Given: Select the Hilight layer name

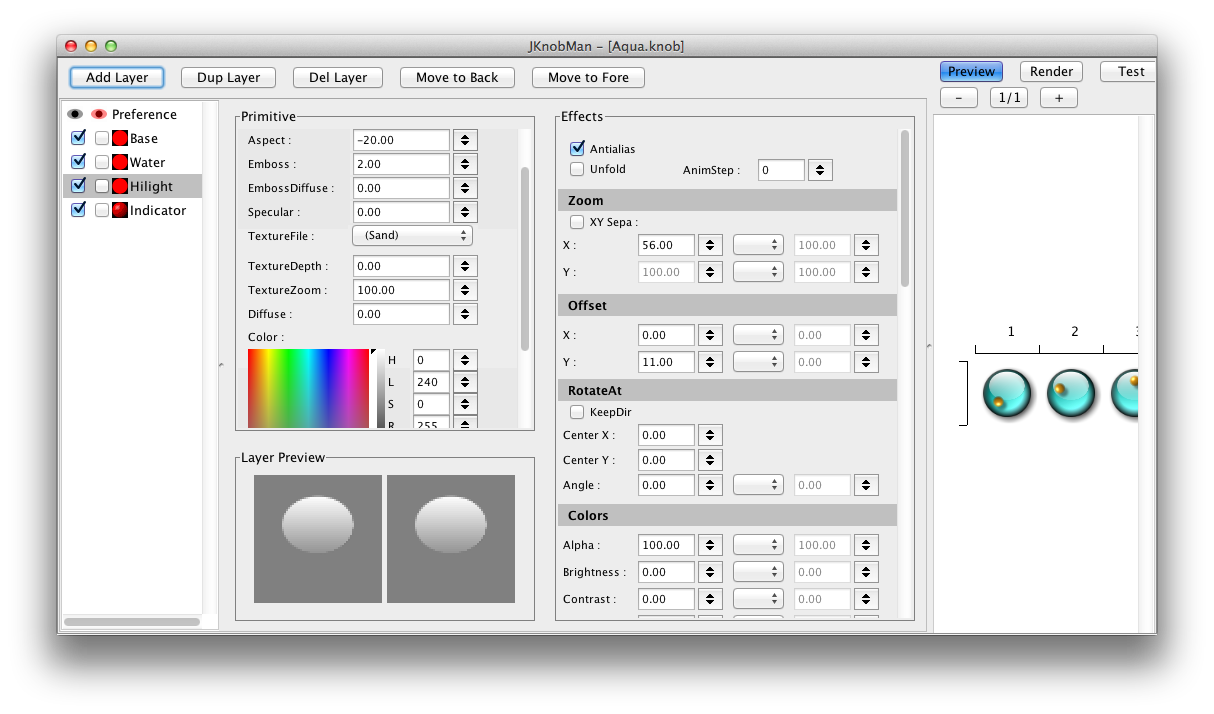Looking at the screenshot, I should (x=151, y=186).
